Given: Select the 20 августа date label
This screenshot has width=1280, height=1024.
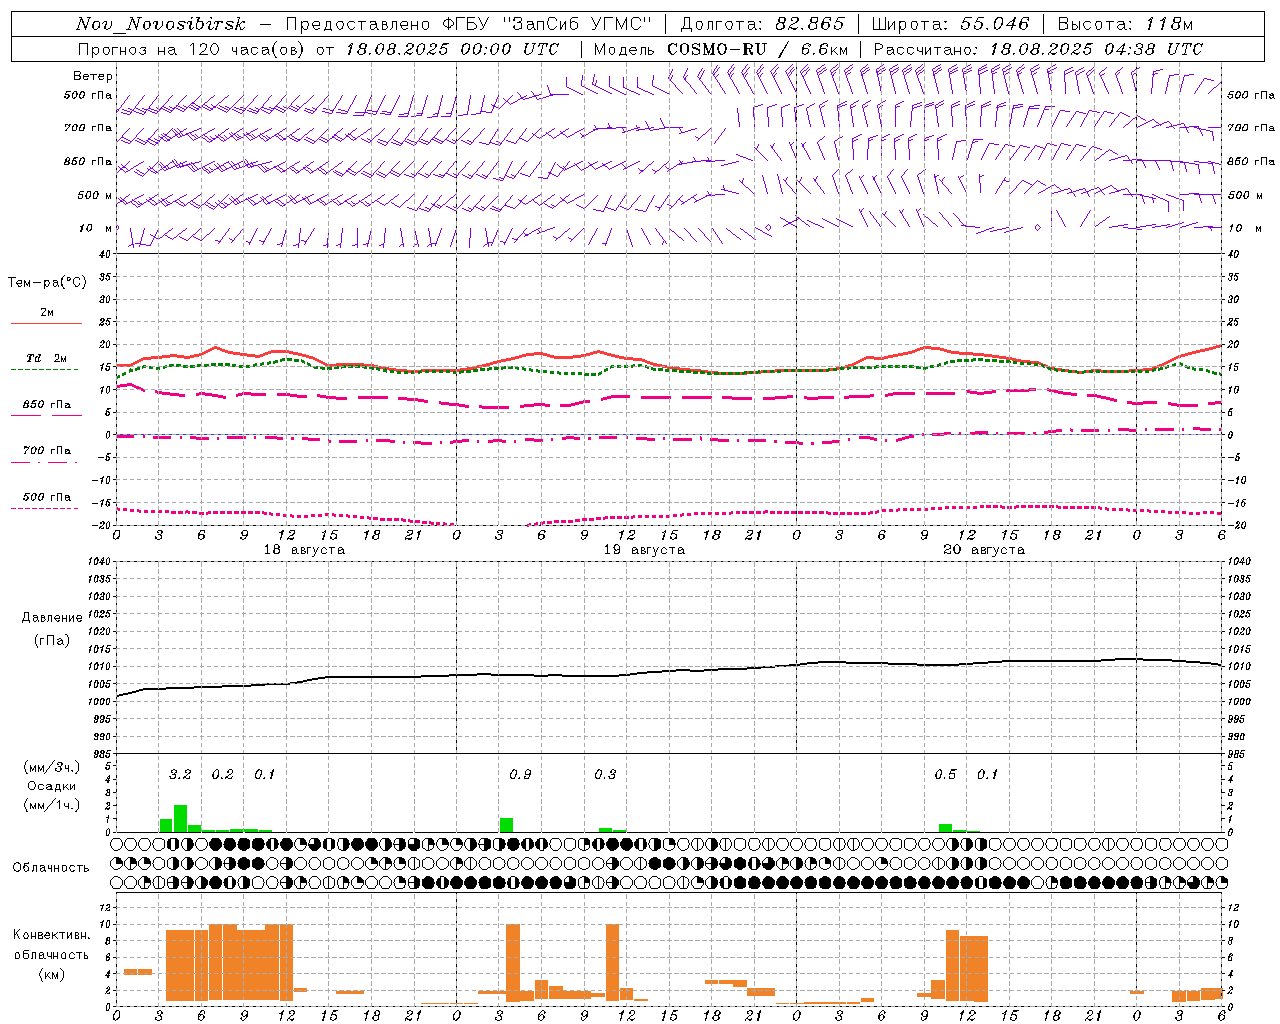Looking at the screenshot, I should [x=984, y=550].
